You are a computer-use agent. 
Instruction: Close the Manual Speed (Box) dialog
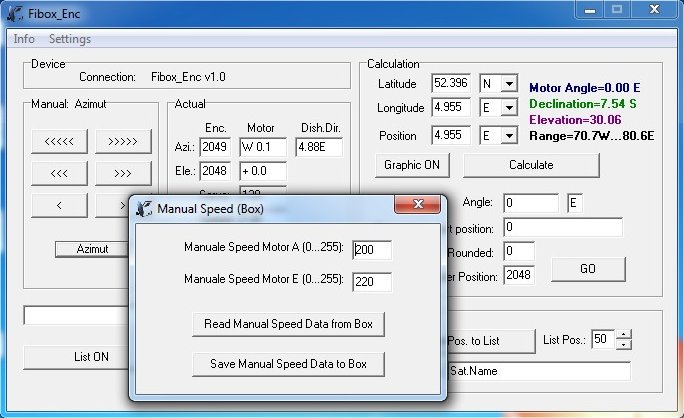click(419, 205)
